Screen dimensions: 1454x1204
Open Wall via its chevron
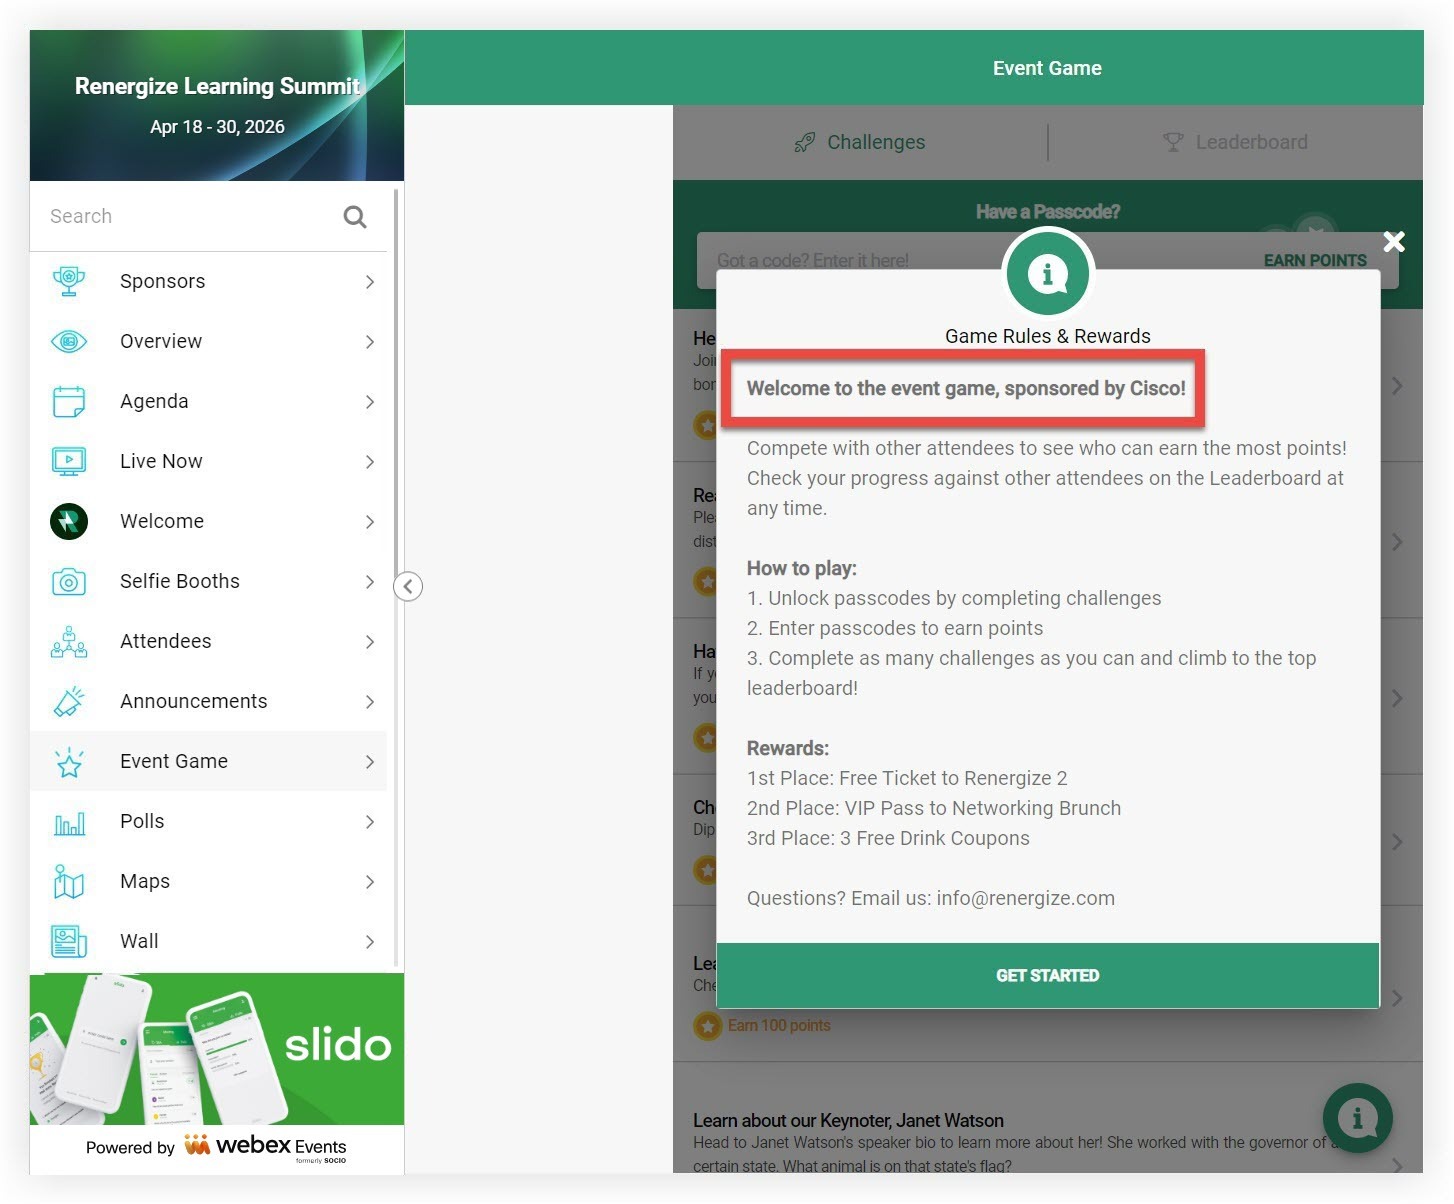point(370,942)
